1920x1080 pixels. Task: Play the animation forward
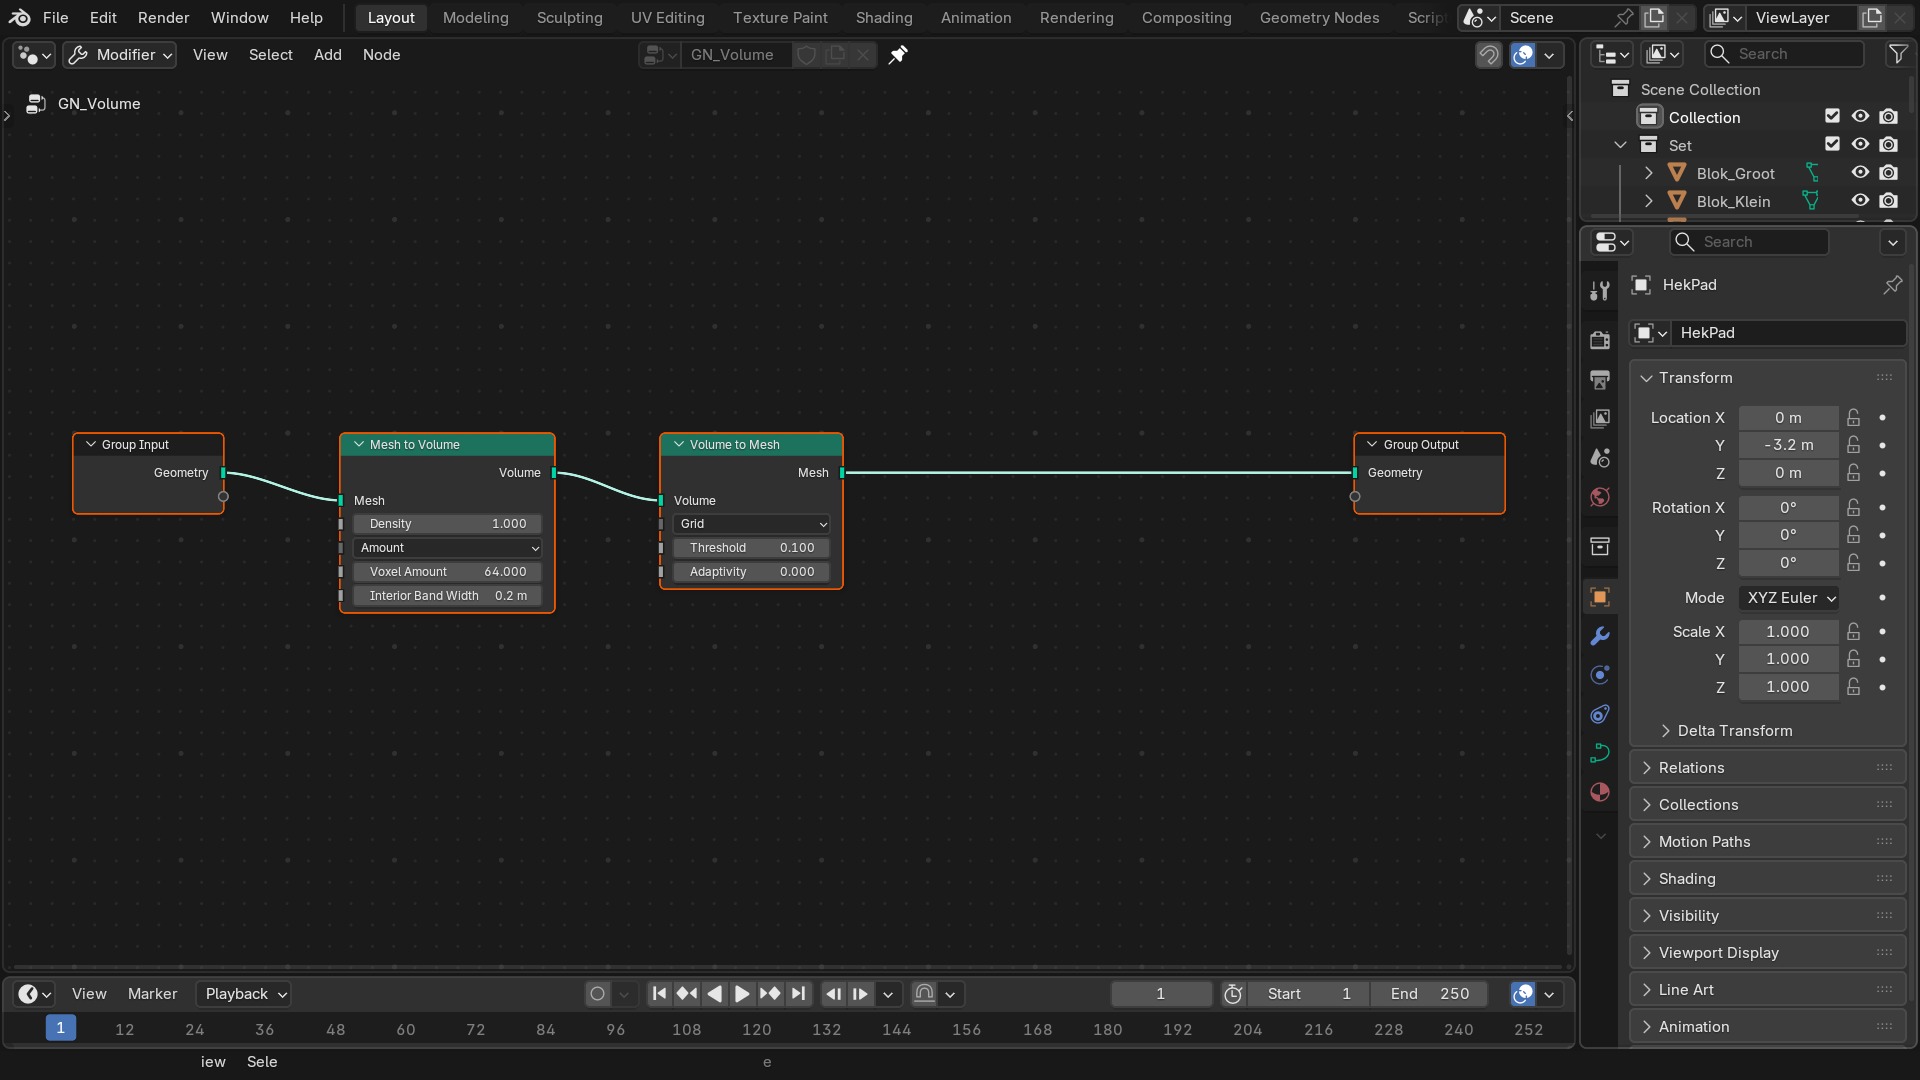(742, 993)
